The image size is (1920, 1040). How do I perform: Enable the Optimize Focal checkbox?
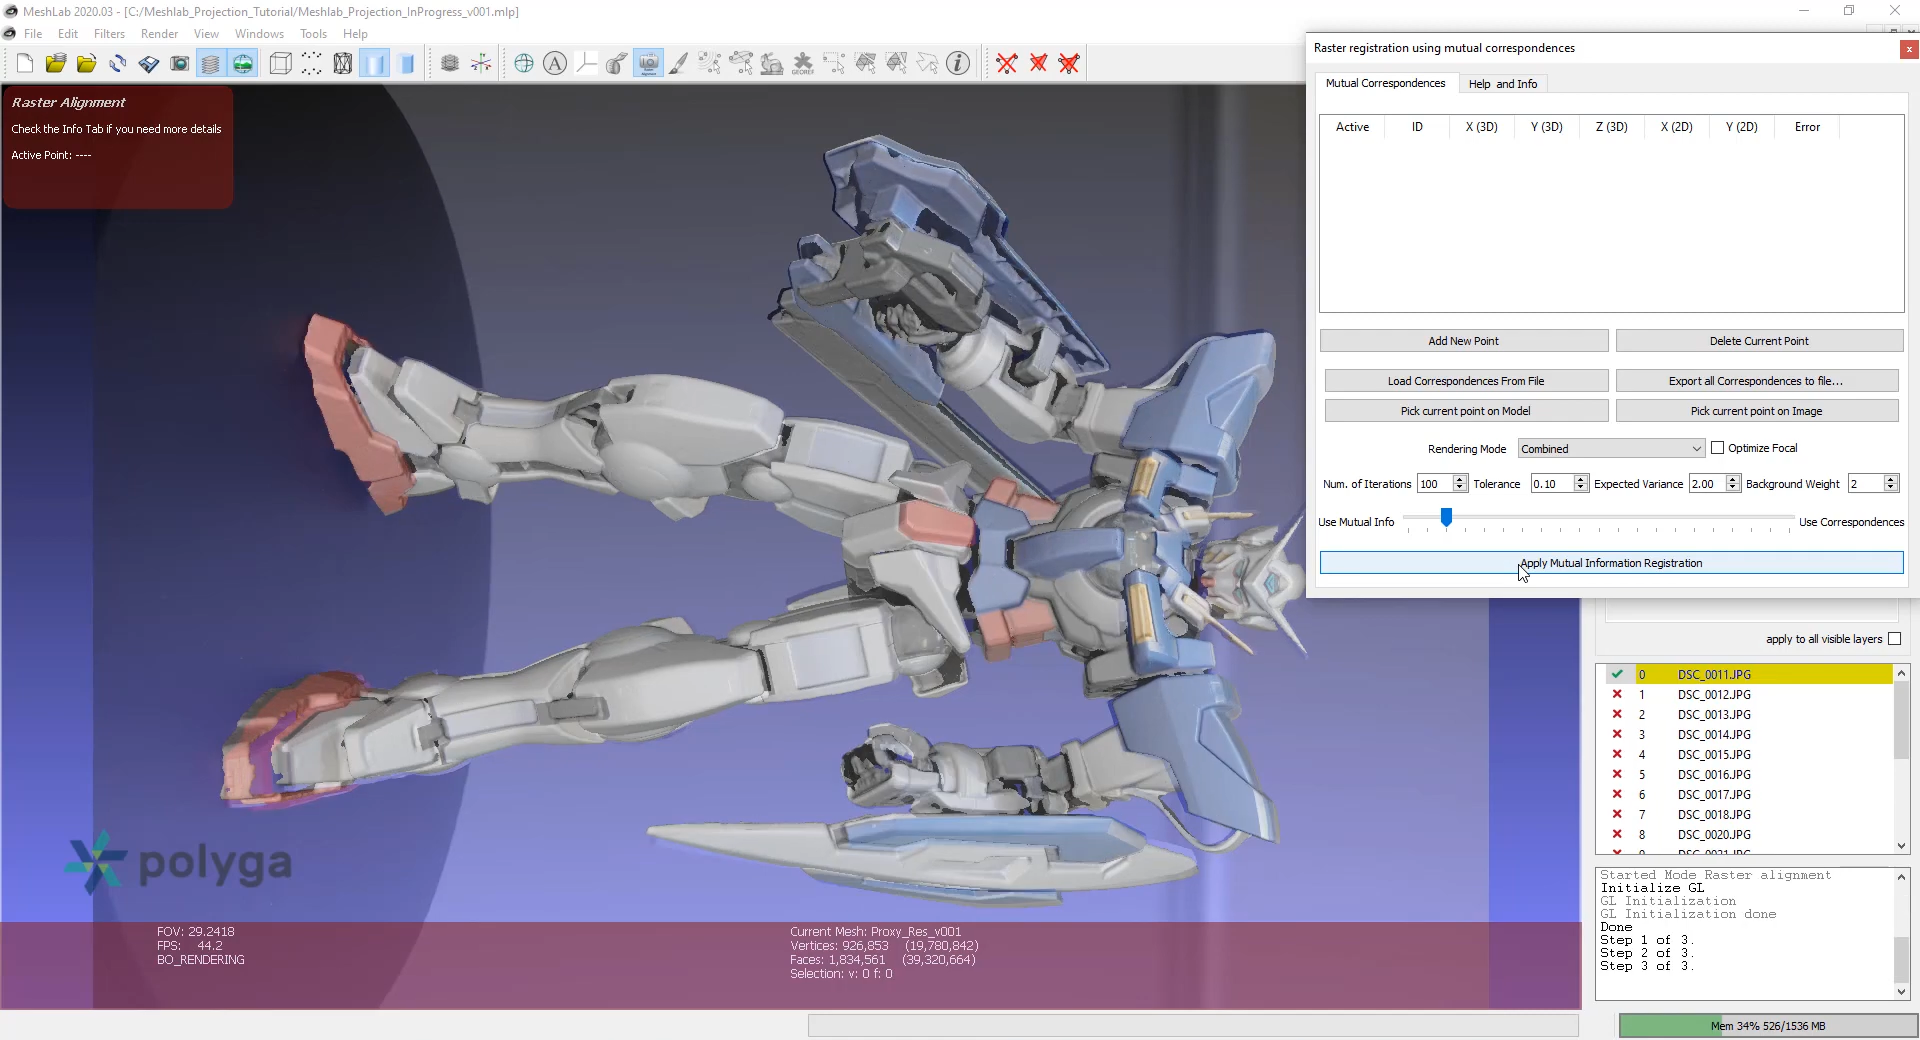[1718, 448]
